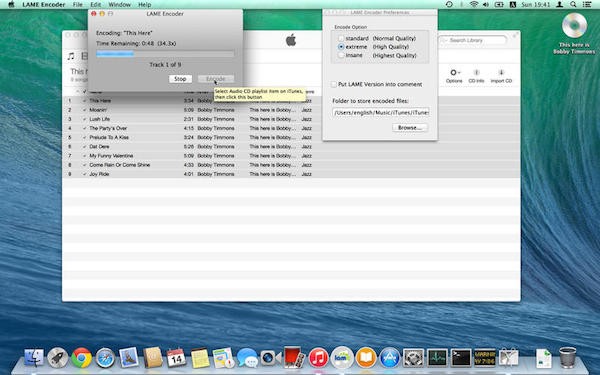Open the audio CD icon on desktop
600x375 pixels.
pos(574,26)
